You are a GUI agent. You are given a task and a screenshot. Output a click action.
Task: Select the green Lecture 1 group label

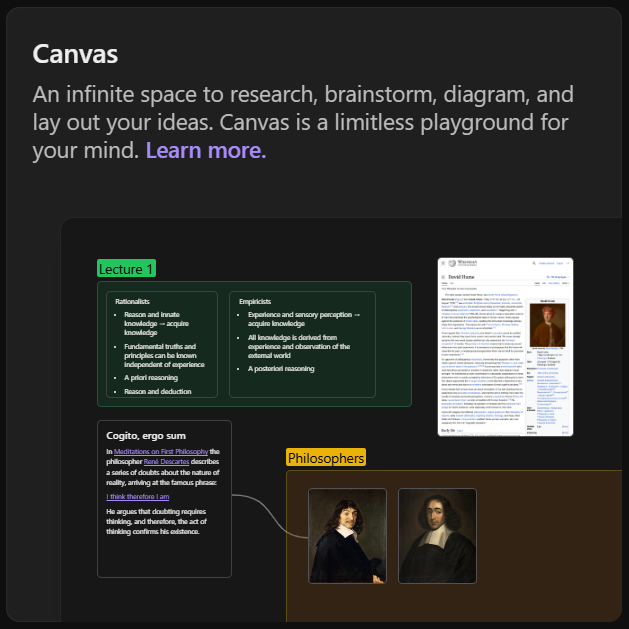point(127,269)
